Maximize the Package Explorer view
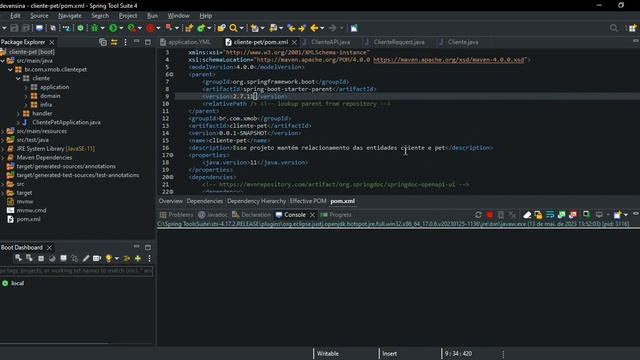Image resolution: width=640 pixels, height=360 pixels. (x=148, y=42)
